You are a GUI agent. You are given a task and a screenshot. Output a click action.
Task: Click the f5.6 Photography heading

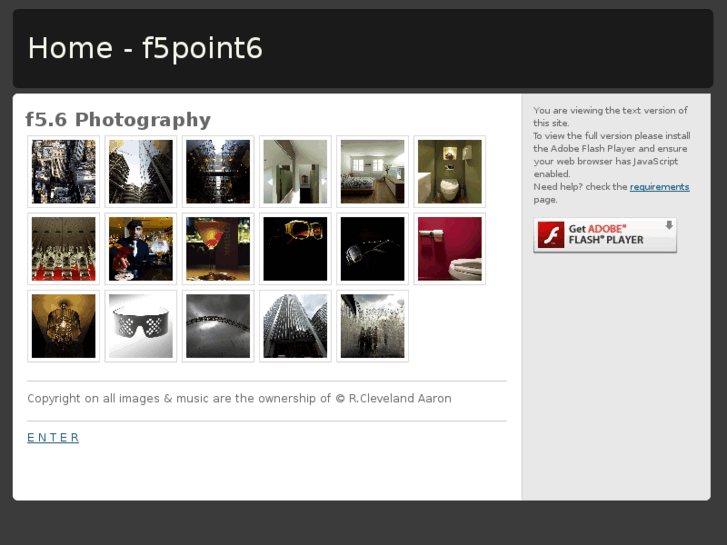118,120
